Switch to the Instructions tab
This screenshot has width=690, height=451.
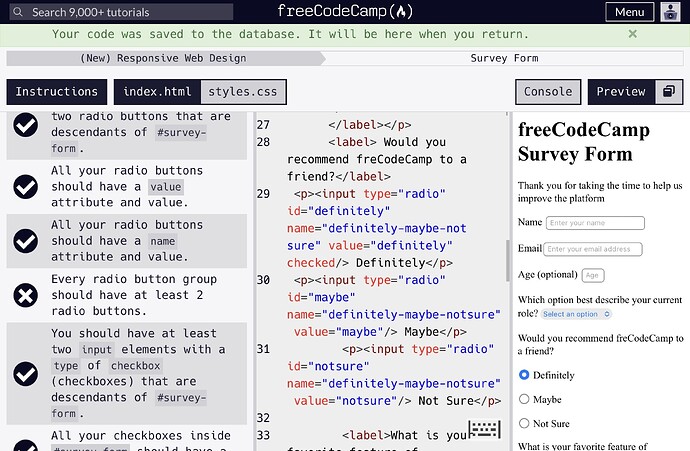pyautogui.click(x=57, y=92)
